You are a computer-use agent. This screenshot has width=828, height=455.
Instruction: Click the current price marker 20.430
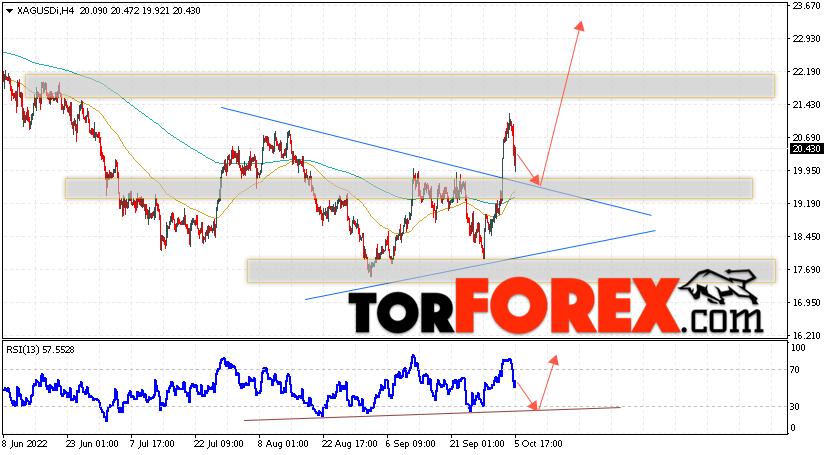click(806, 149)
